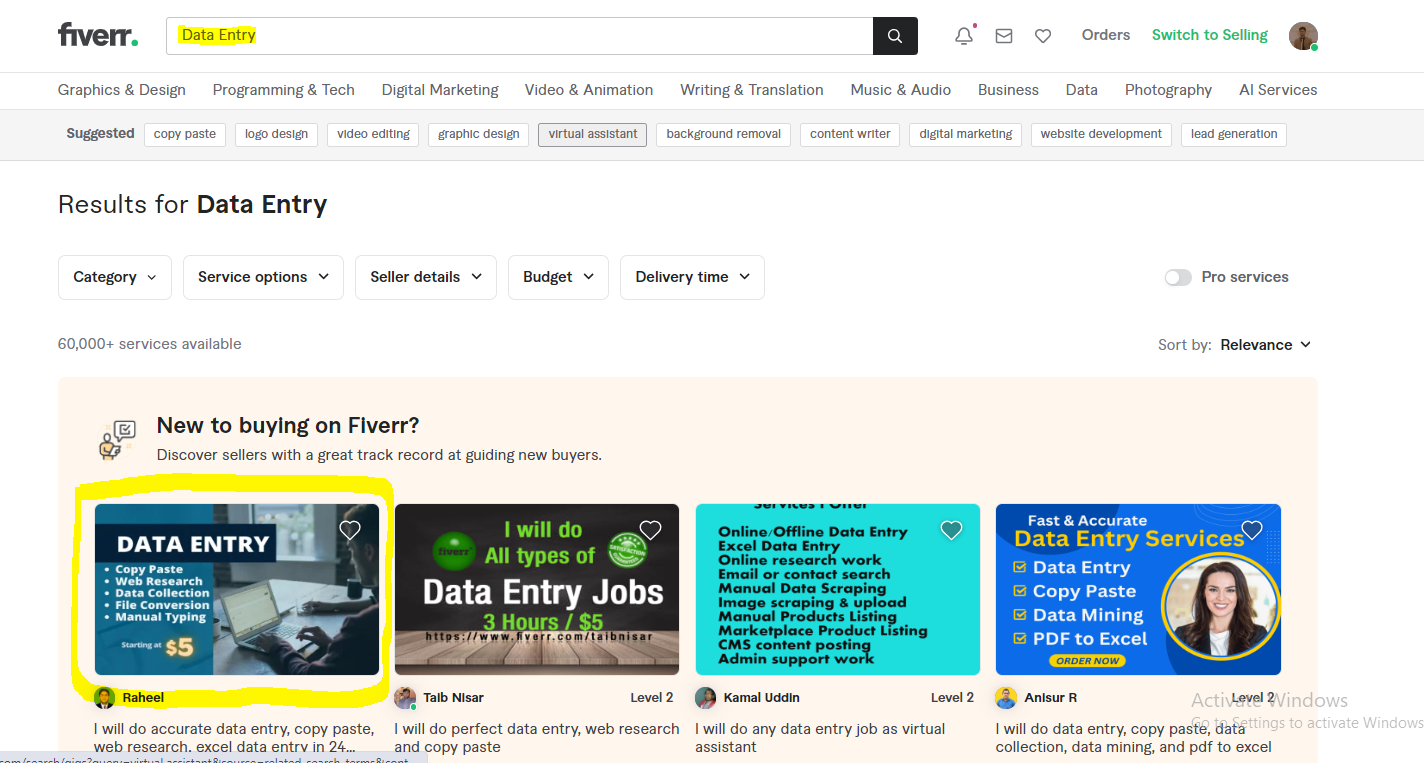Open Data category menu
1424x763 pixels.
pyautogui.click(x=1082, y=90)
